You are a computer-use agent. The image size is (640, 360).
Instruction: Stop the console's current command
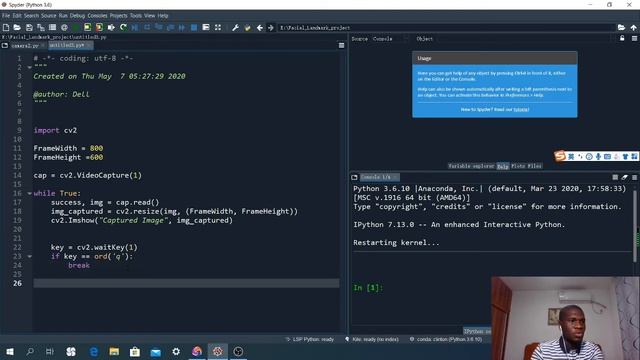(615, 177)
